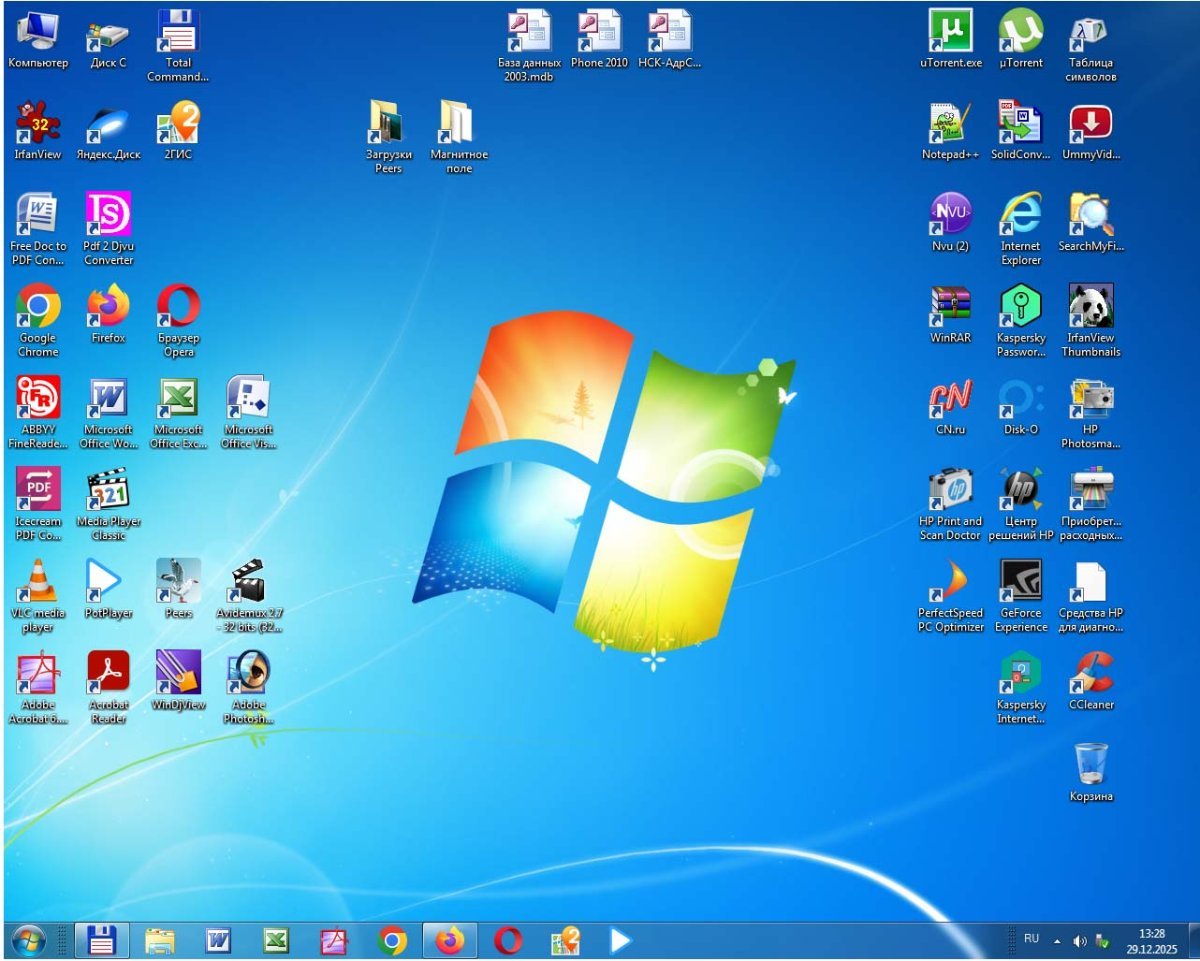
Task: Select the Phone 2010 database file
Action: (x=599, y=33)
